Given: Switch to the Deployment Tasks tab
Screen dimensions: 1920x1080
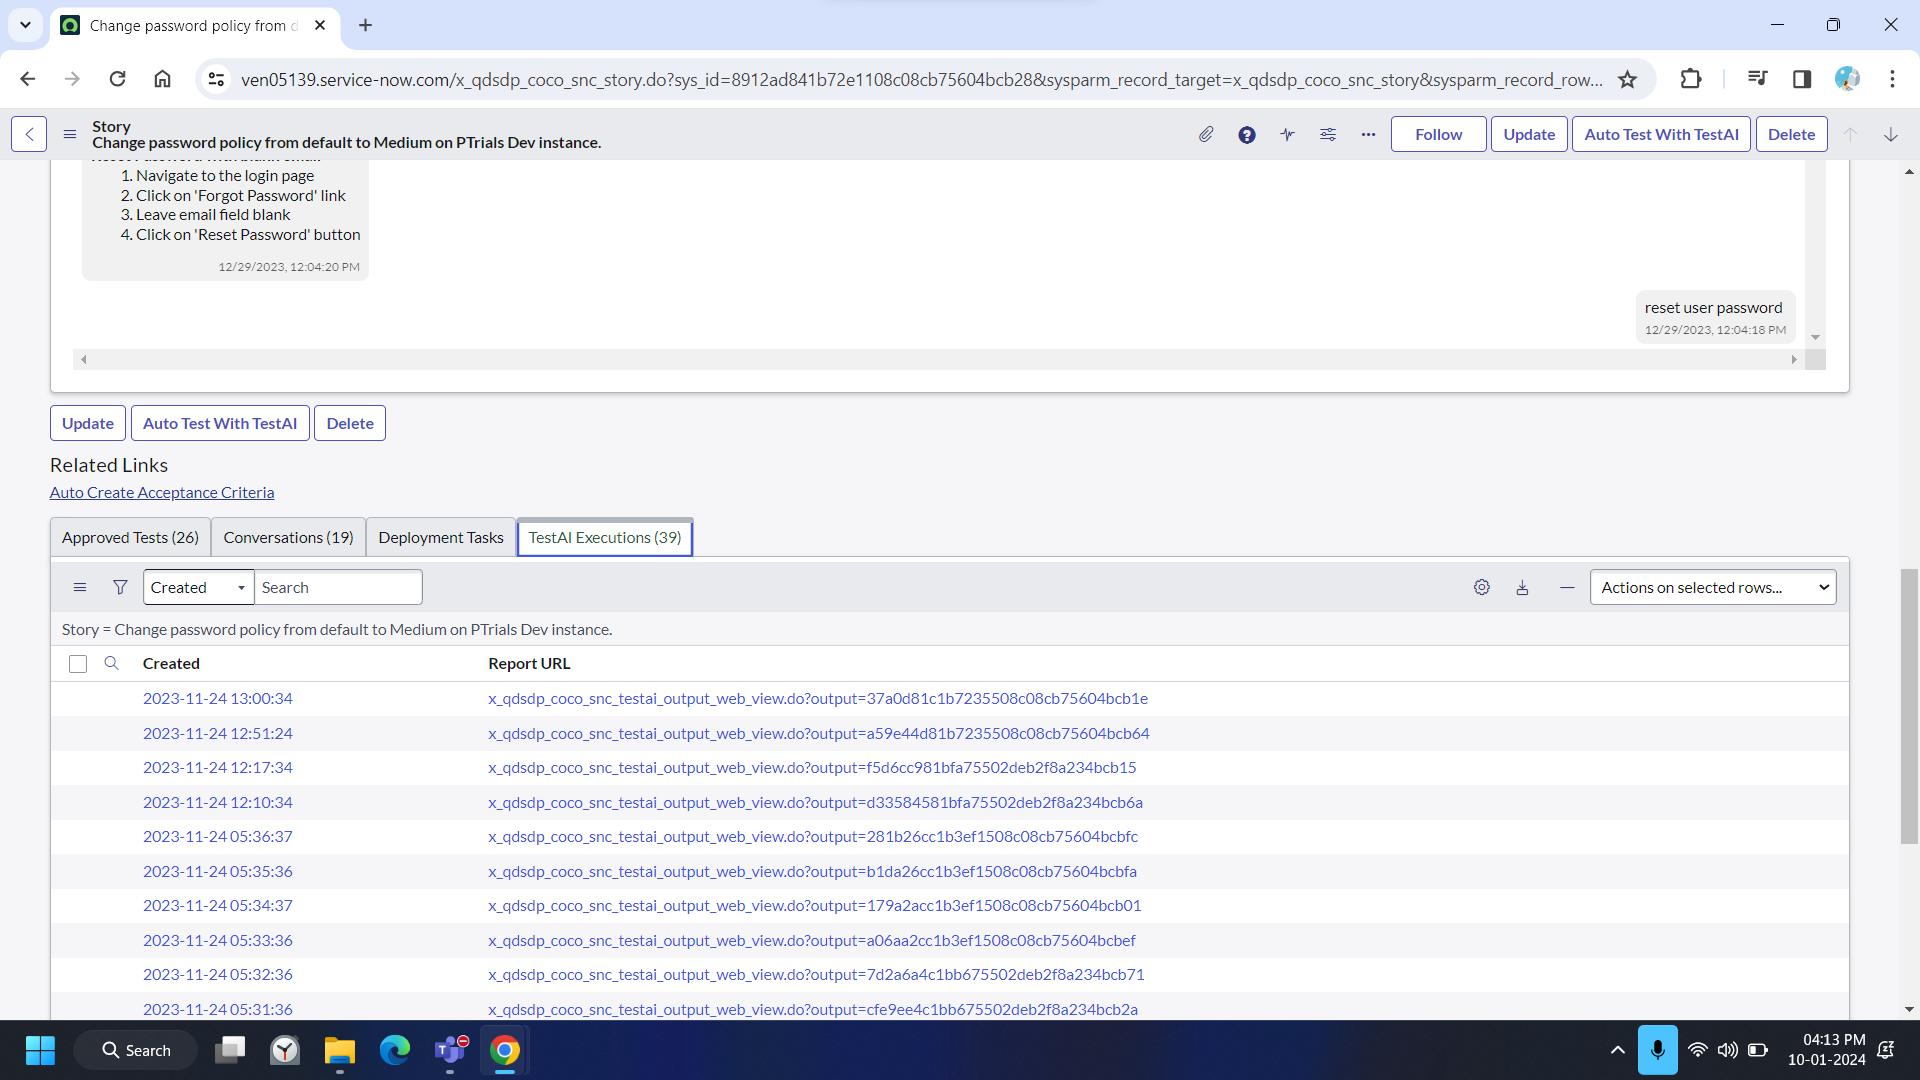Looking at the screenshot, I should coord(441,537).
